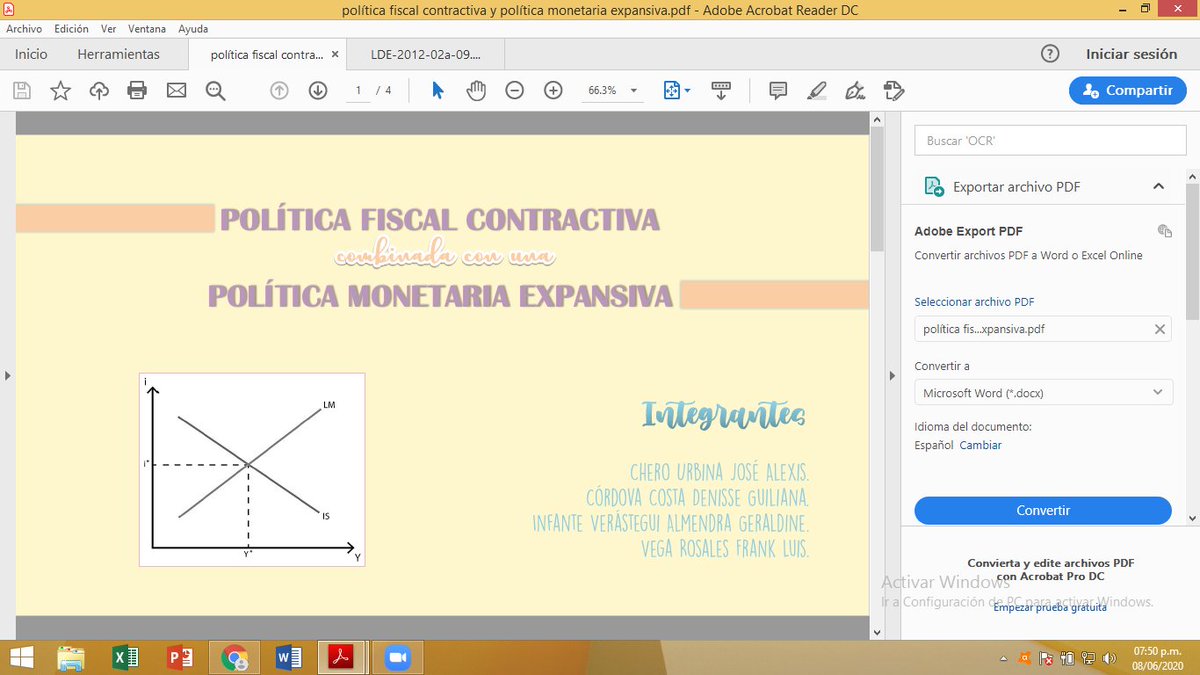Print the document with printer icon
Screen dimensions: 1200x675
pyautogui.click(x=138, y=90)
